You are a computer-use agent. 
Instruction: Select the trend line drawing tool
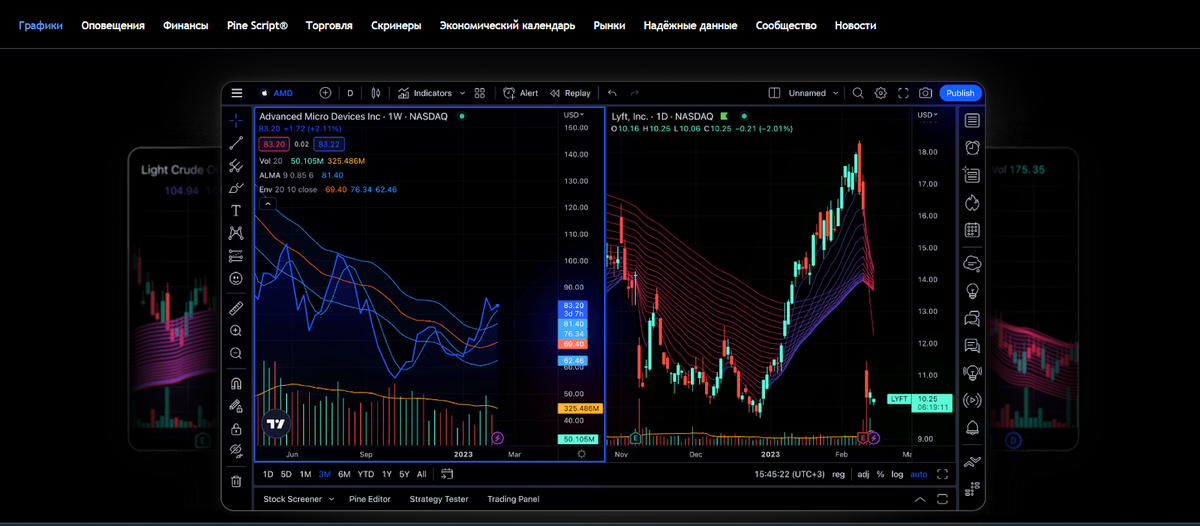[236, 144]
